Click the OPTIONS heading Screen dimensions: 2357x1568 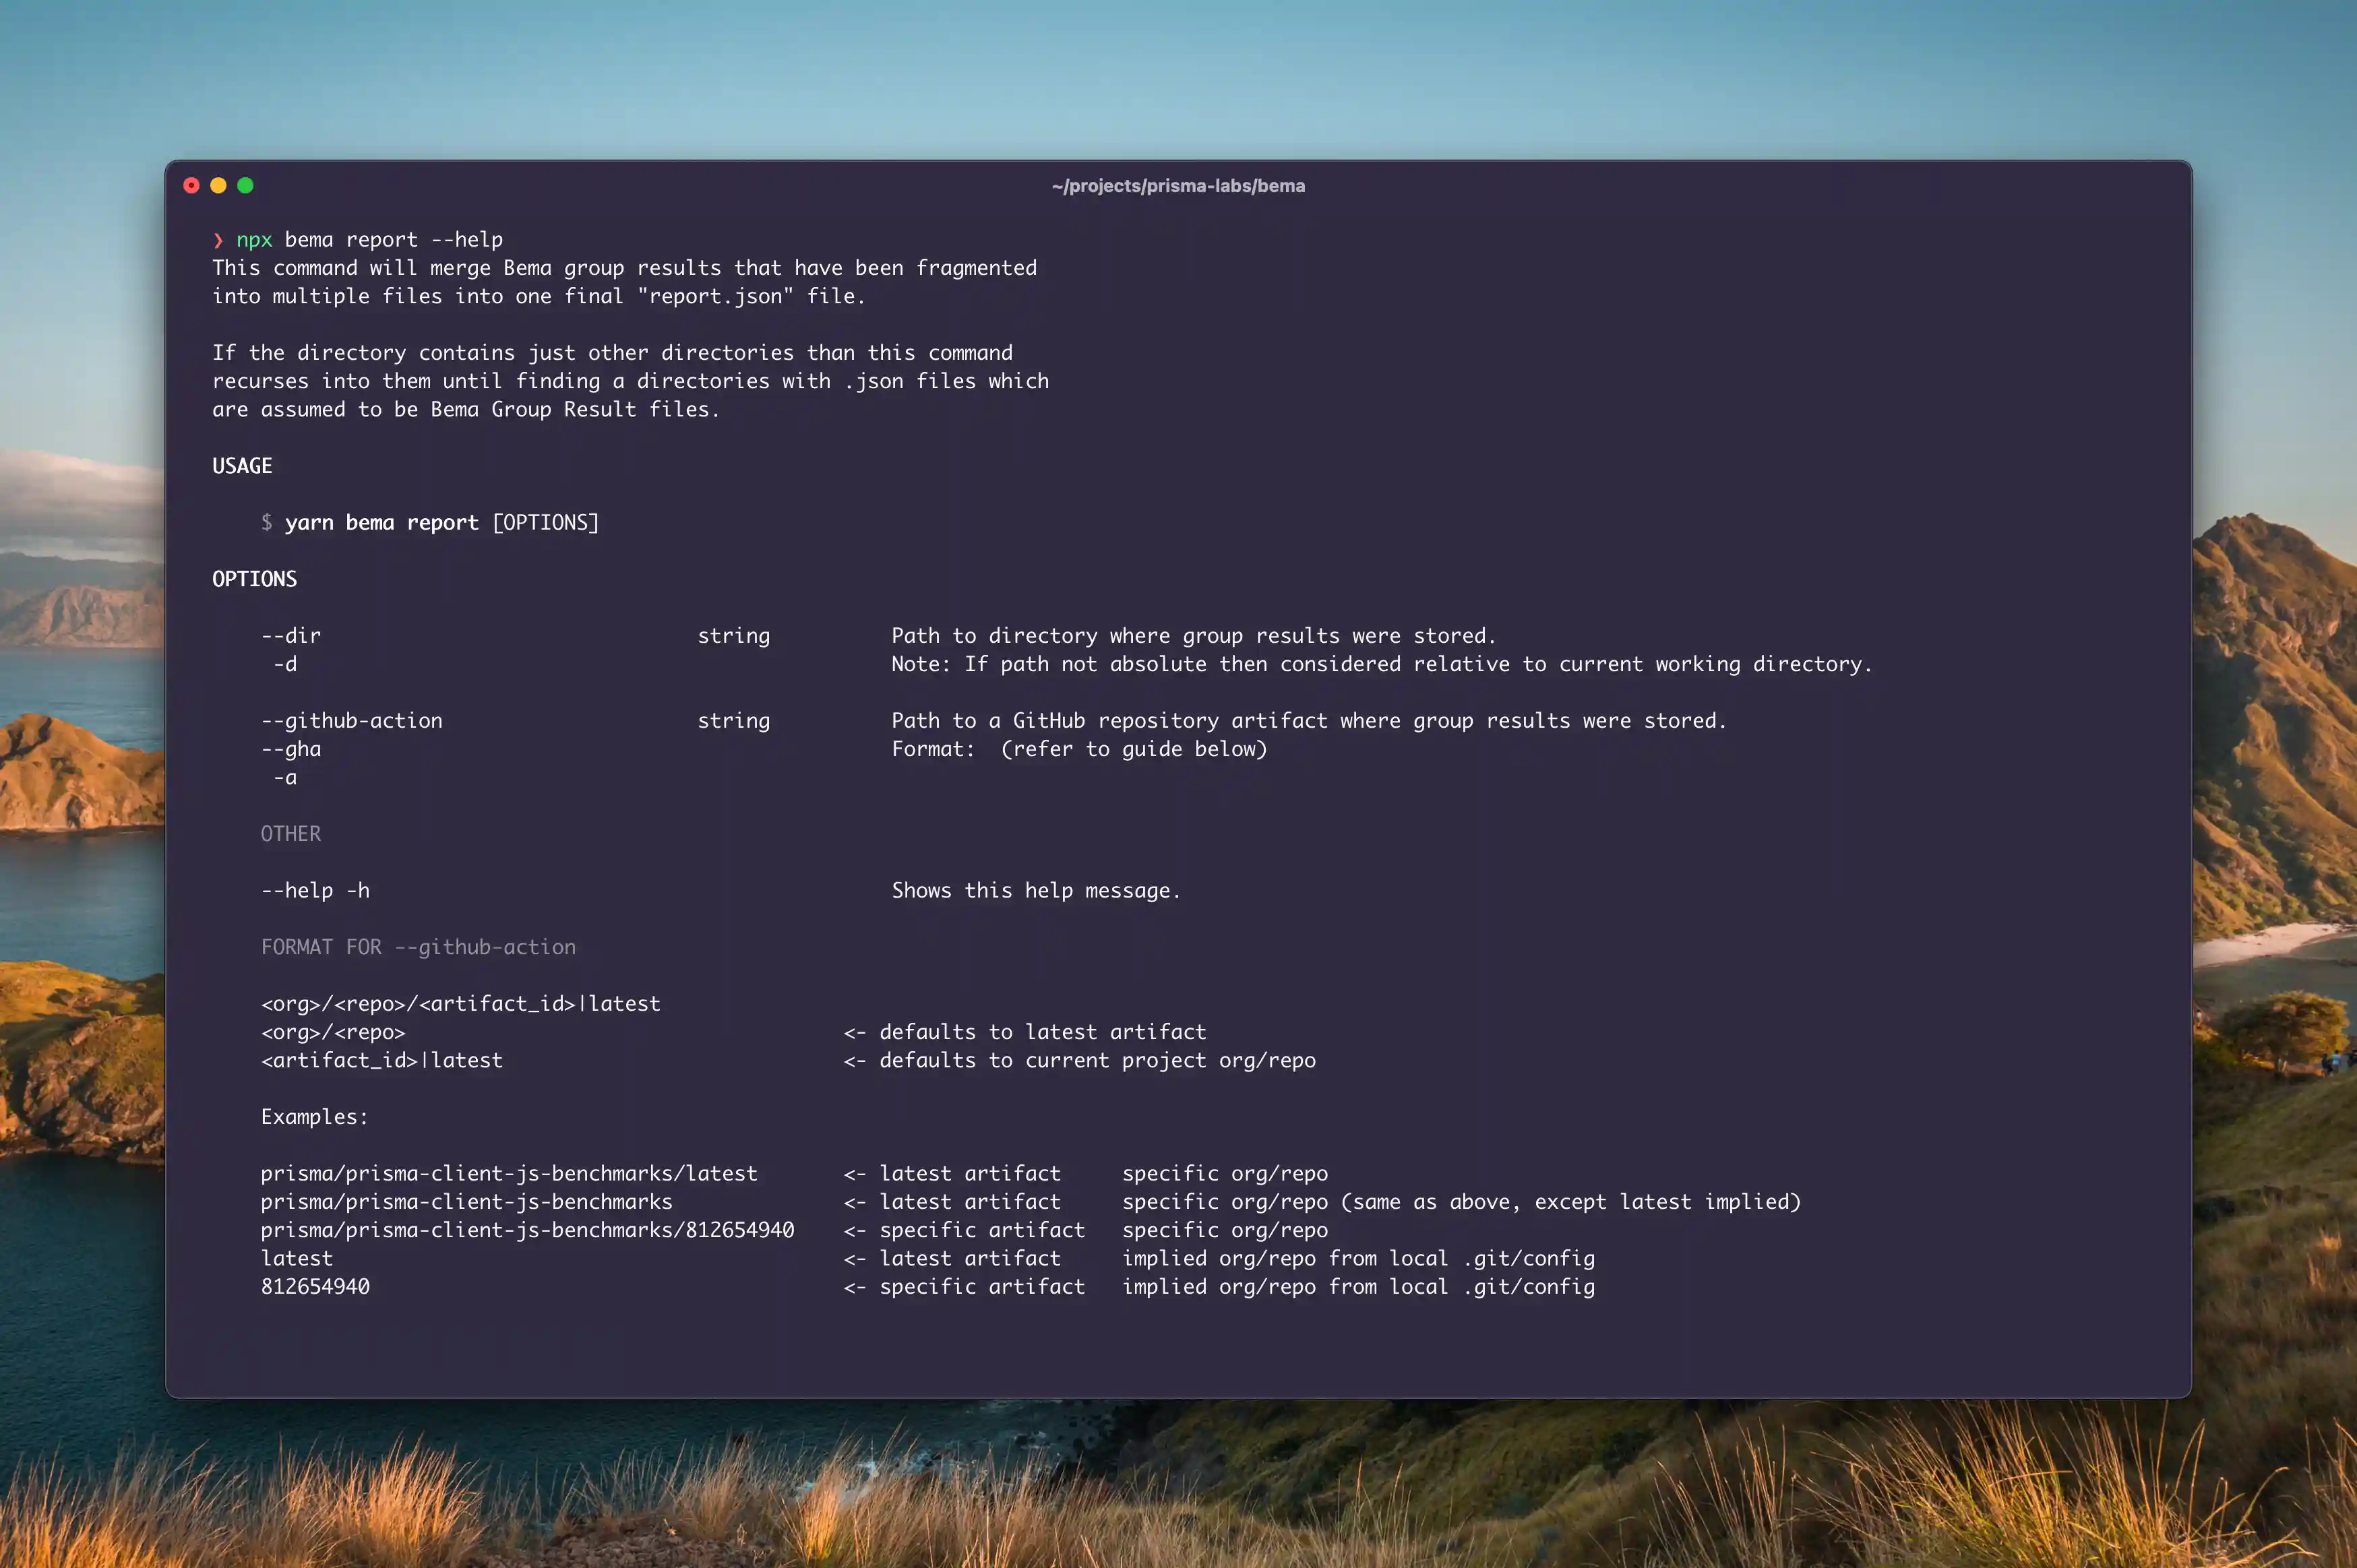pyautogui.click(x=254, y=579)
